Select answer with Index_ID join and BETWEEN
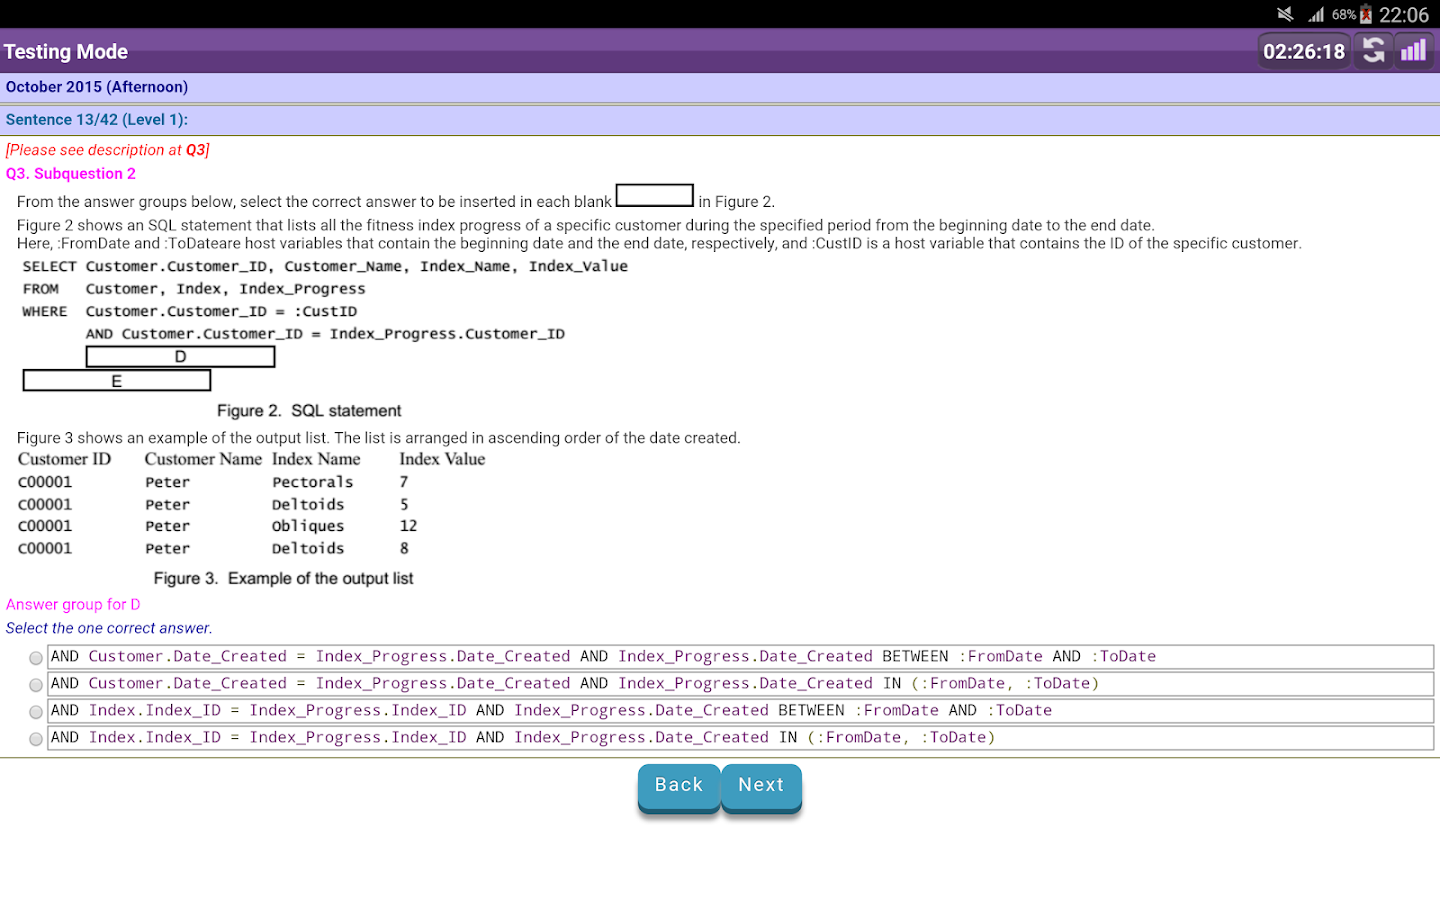Screen dimensions: 1440x900 point(741,711)
